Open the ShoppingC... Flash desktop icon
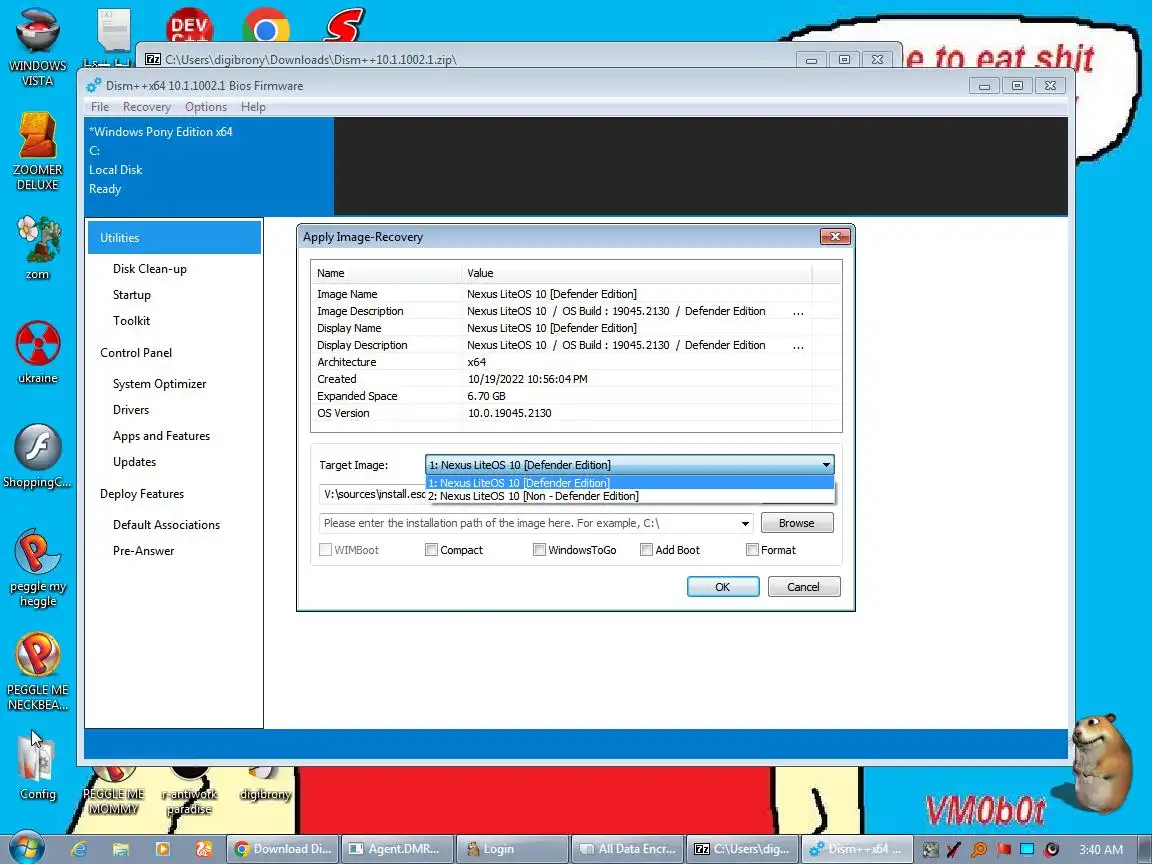This screenshot has height=864, width=1152. coord(37,456)
